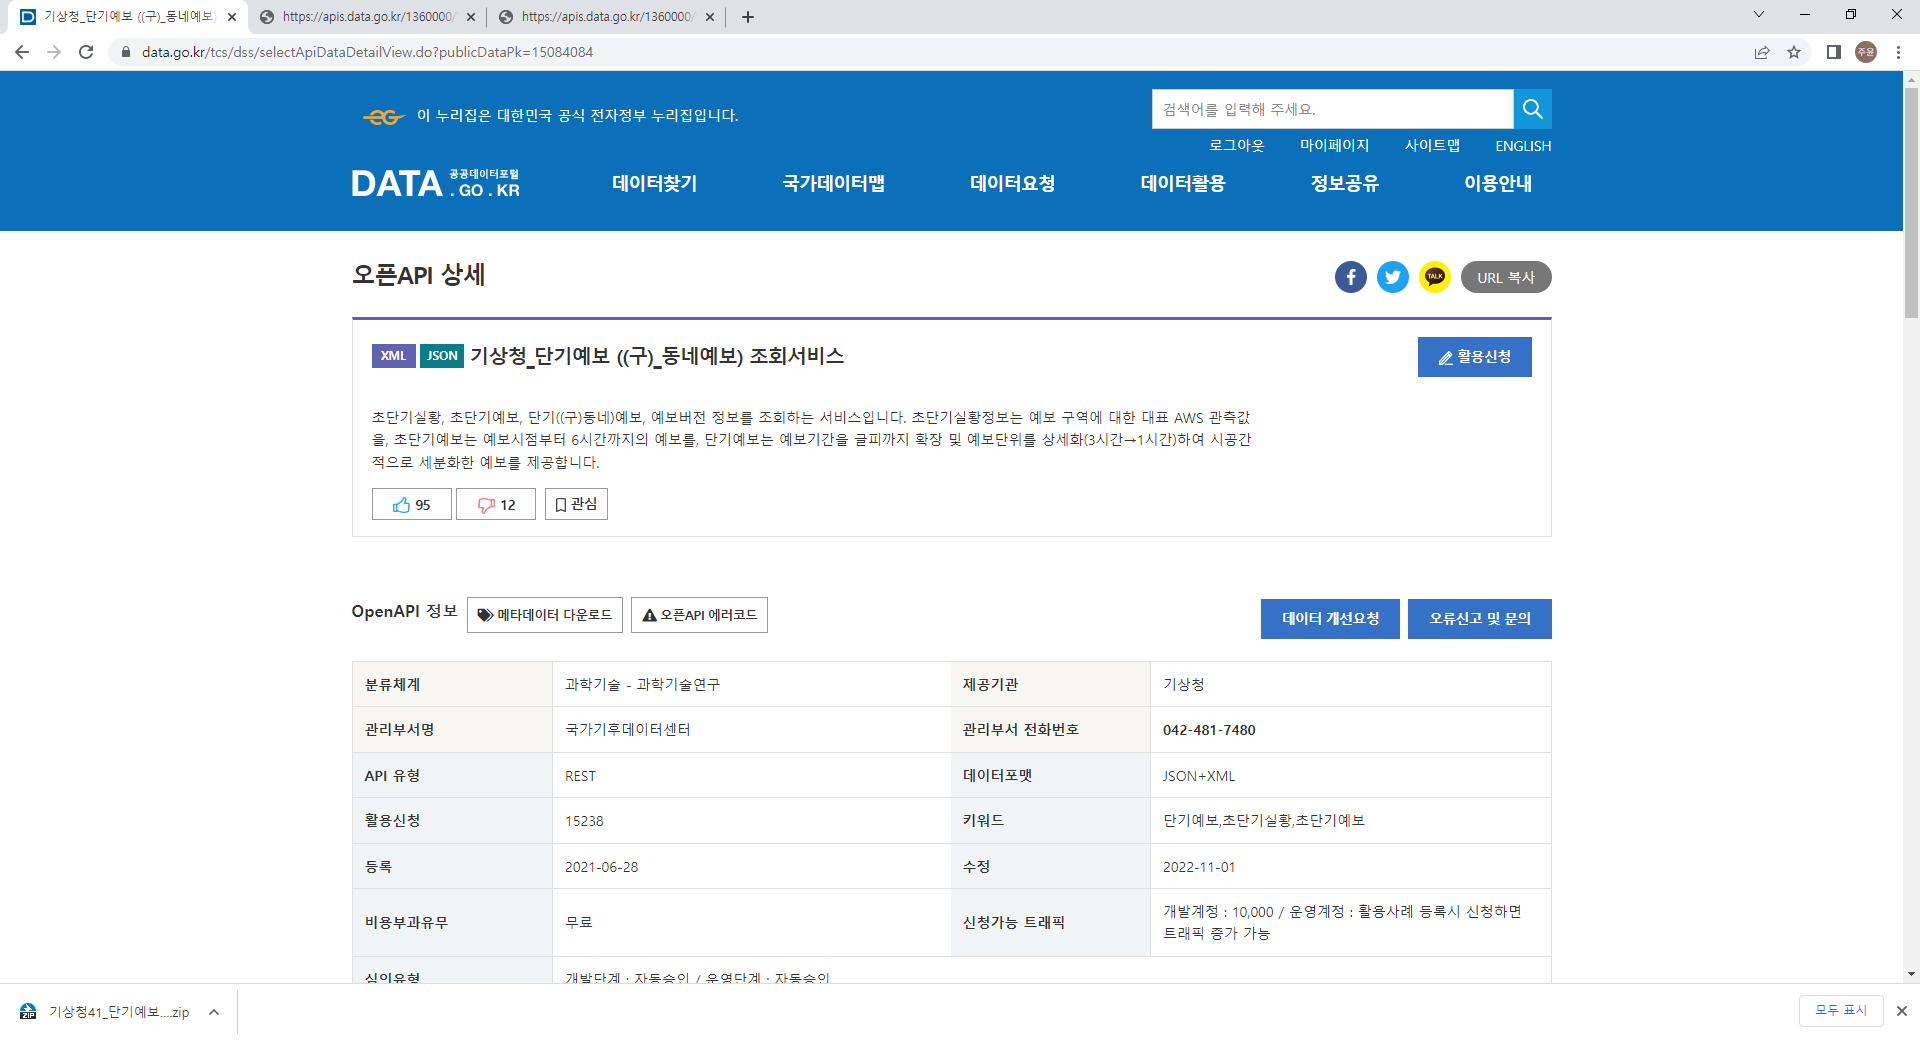Go to 마이페이지
The image size is (1920, 1040).
click(1334, 145)
